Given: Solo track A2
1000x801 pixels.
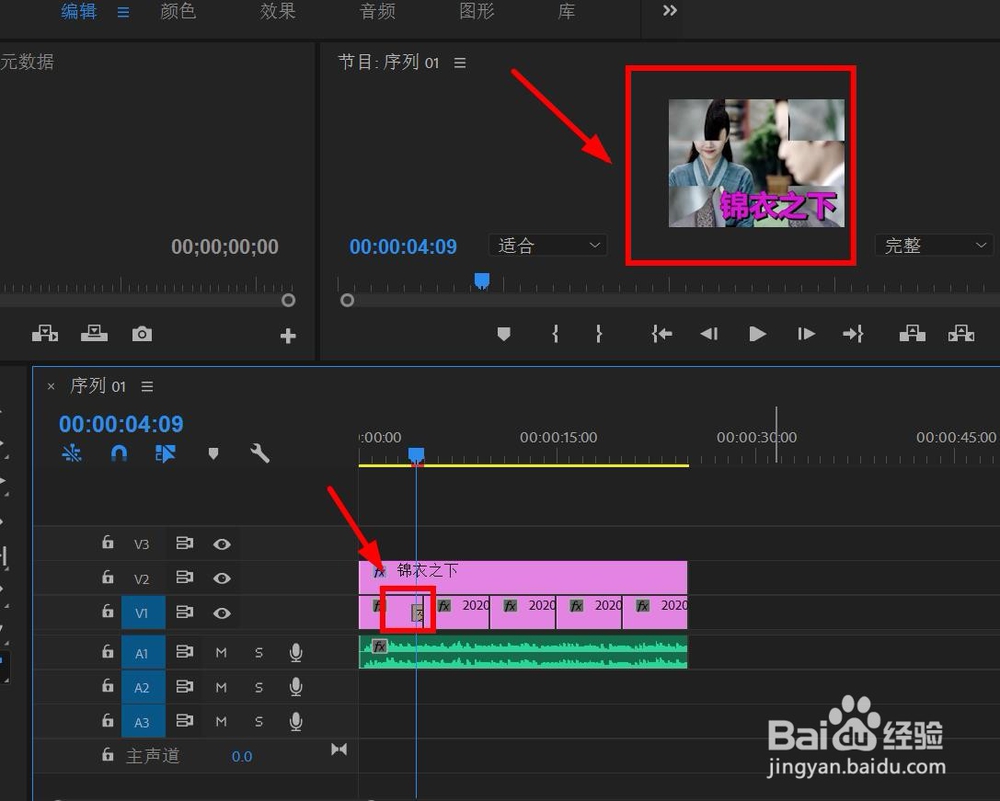Looking at the screenshot, I should click(258, 687).
